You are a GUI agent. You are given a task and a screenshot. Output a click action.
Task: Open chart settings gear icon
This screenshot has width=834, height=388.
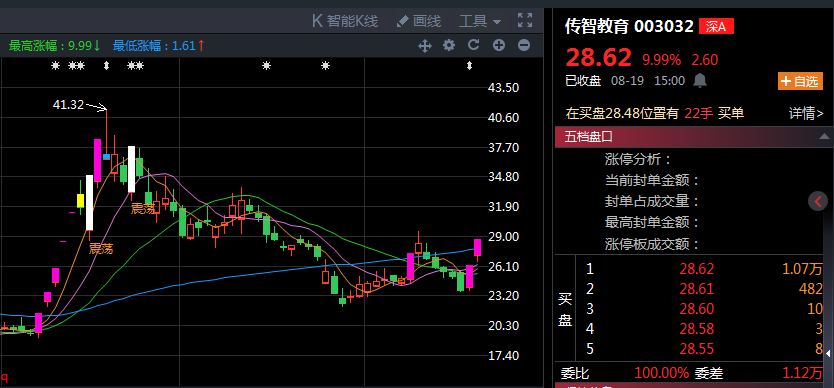[x=449, y=45]
